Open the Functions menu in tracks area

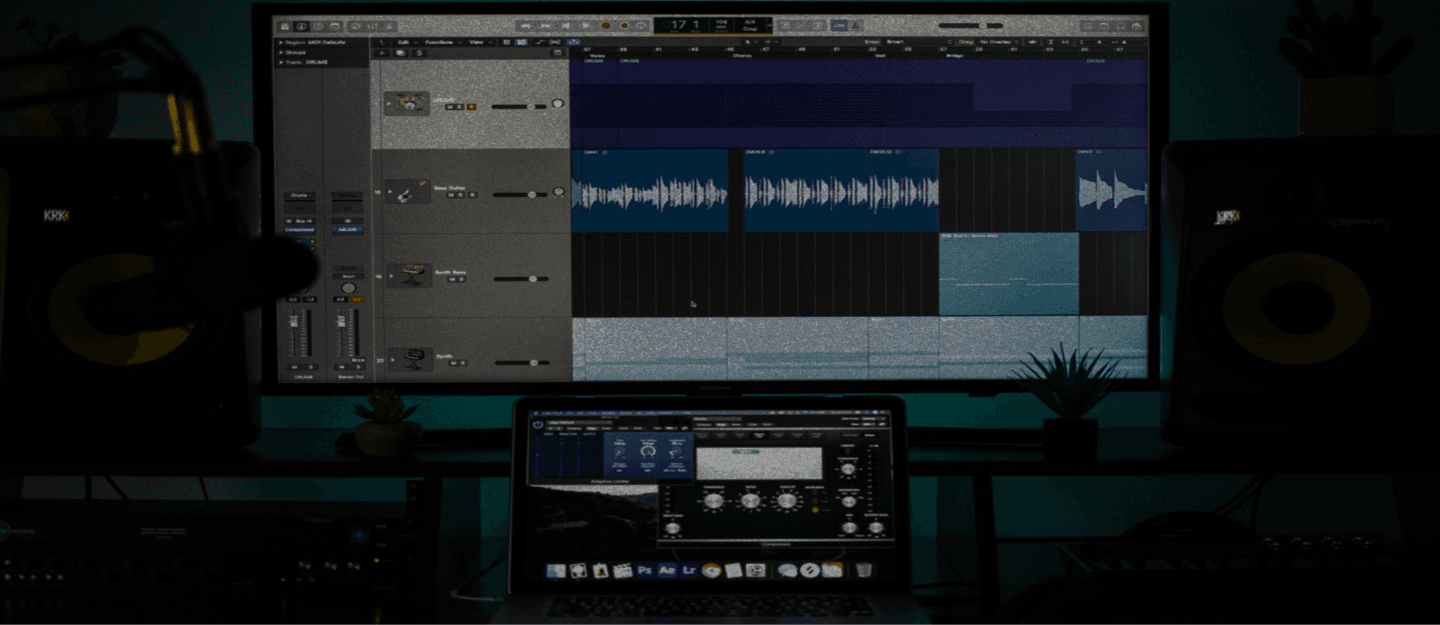[x=439, y=42]
